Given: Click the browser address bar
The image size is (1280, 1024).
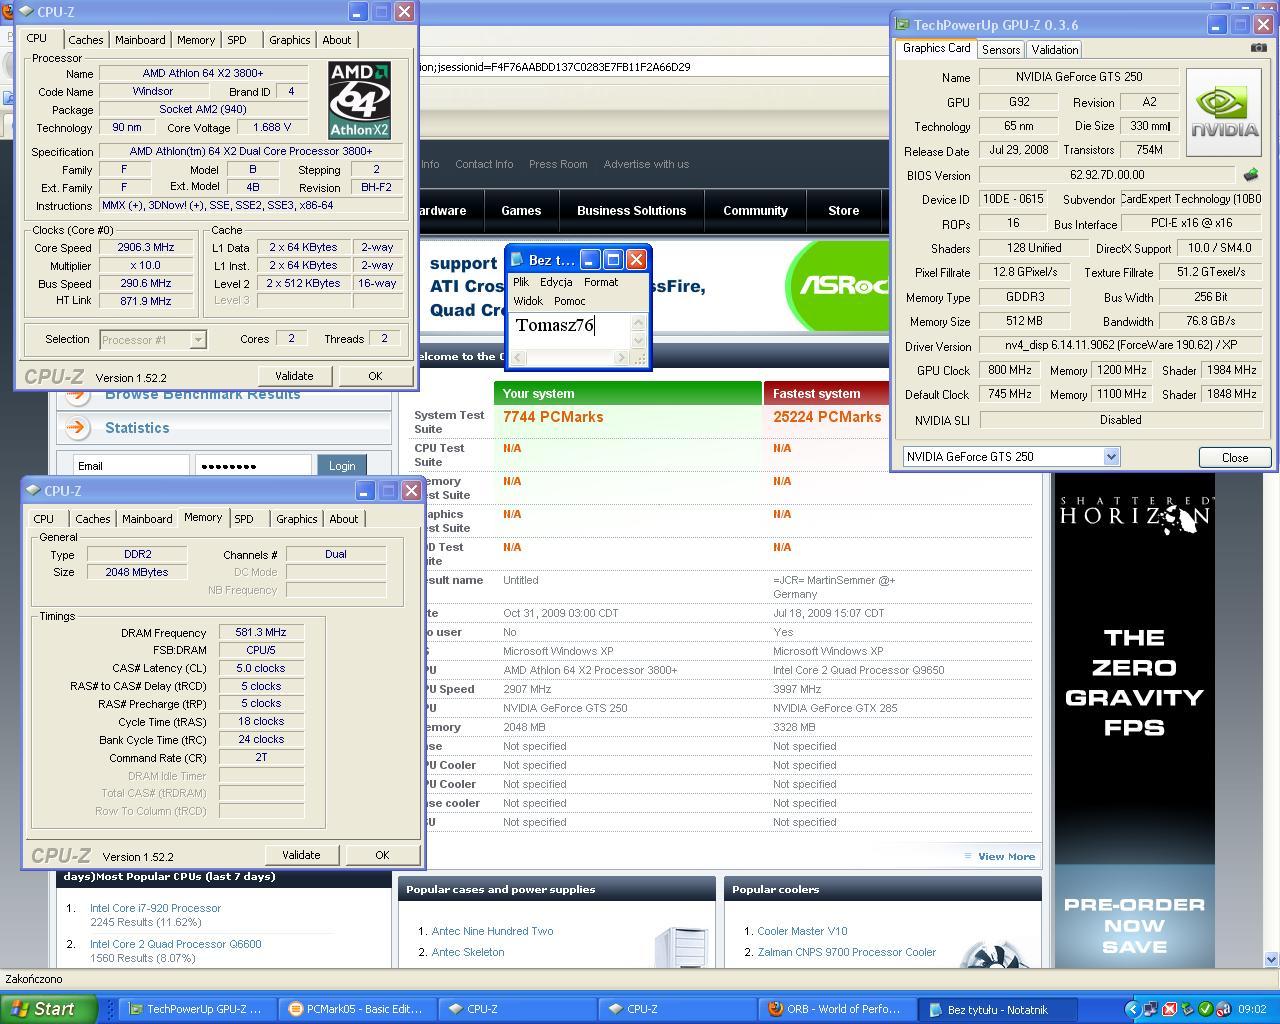Looking at the screenshot, I should [654, 67].
